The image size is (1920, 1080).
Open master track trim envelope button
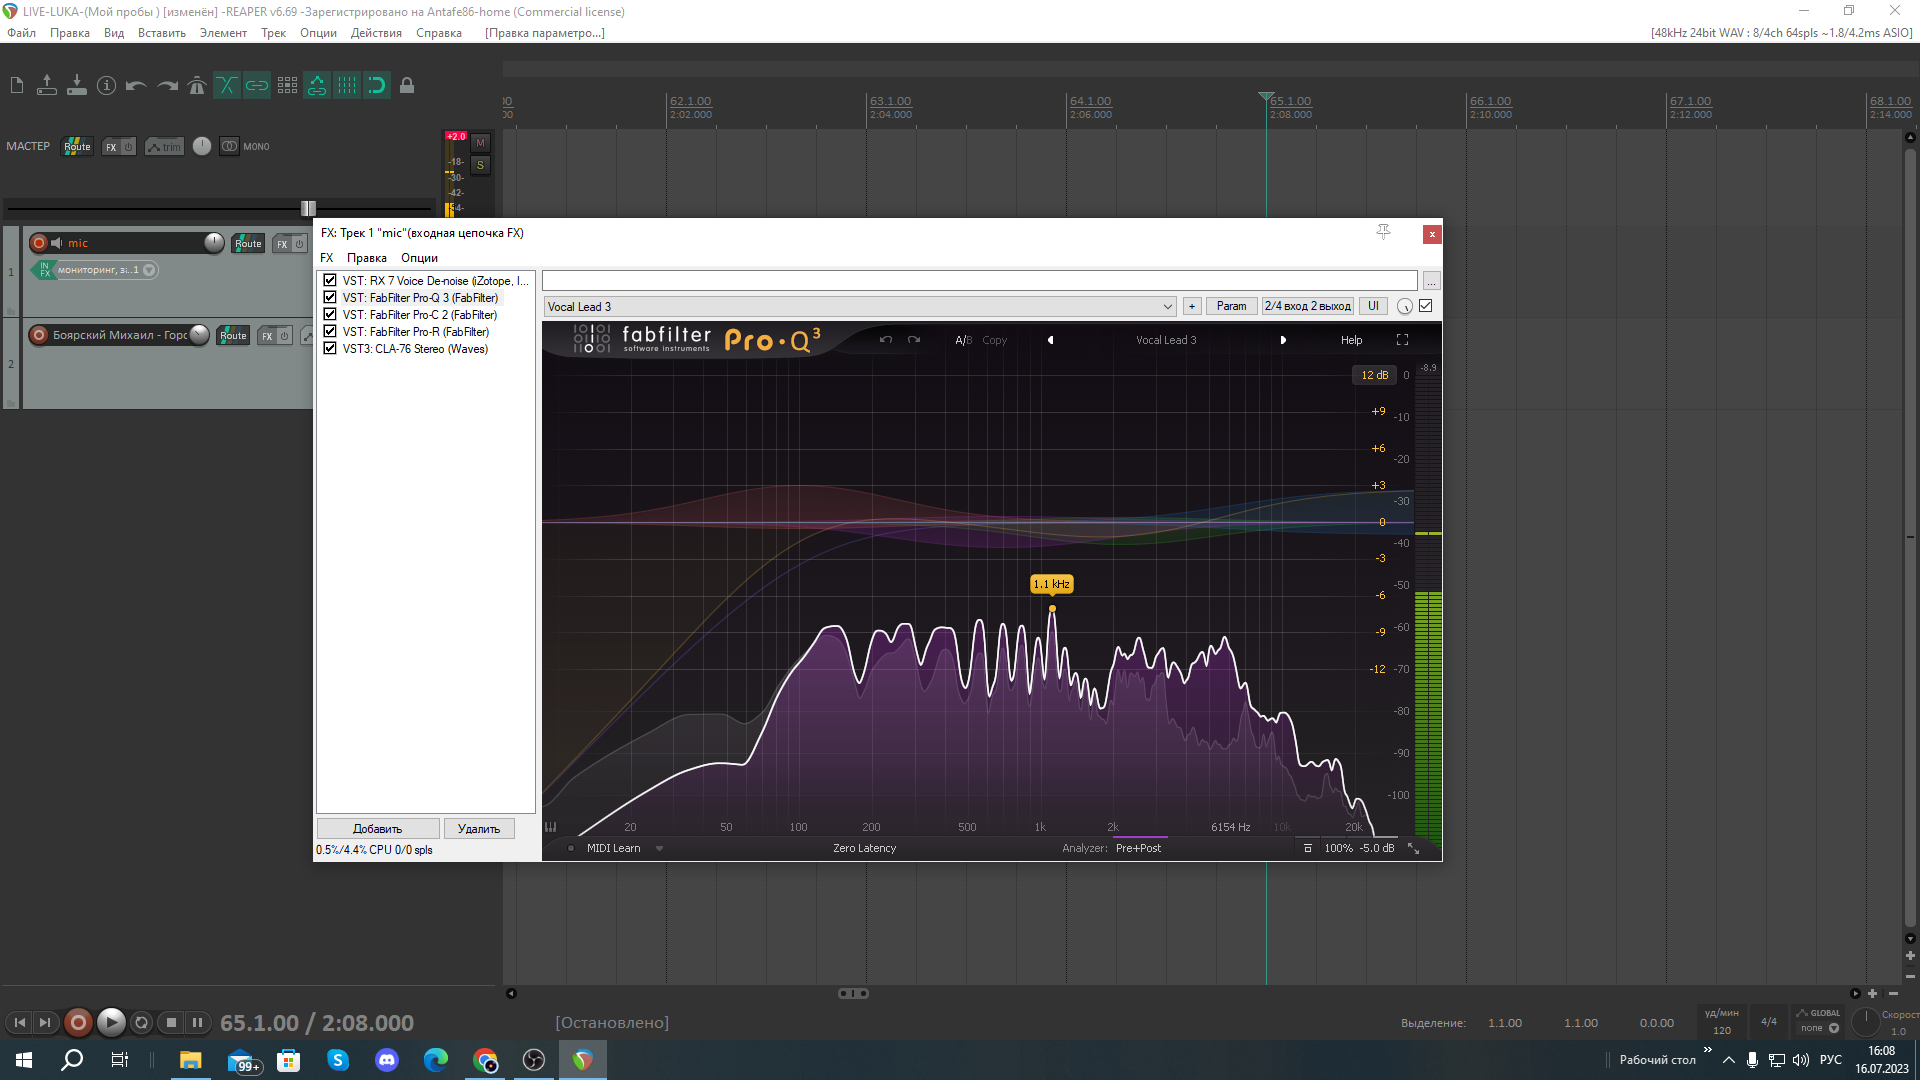pos(165,147)
